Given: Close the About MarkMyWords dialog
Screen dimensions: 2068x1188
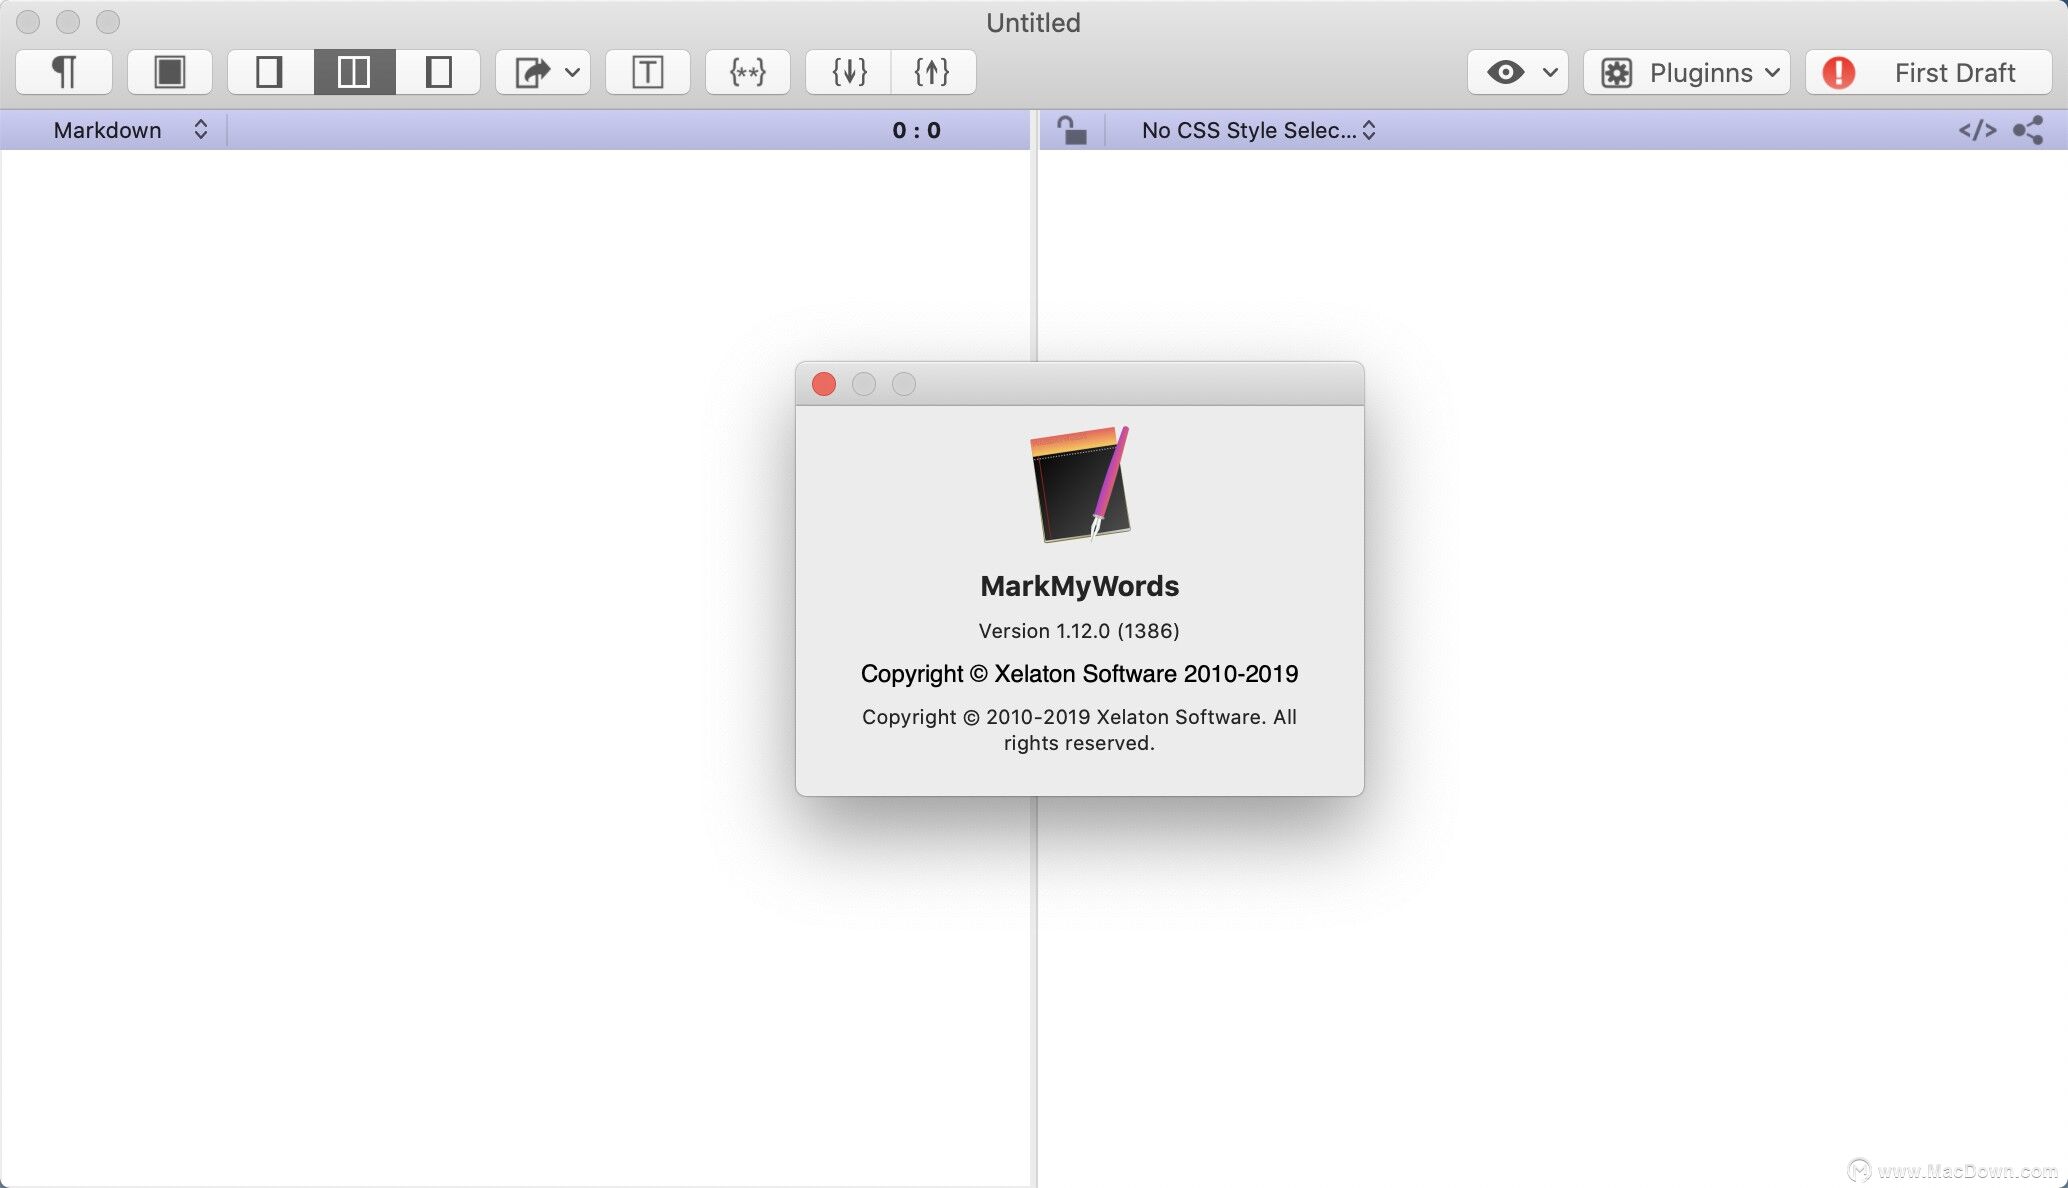Looking at the screenshot, I should [824, 384].
